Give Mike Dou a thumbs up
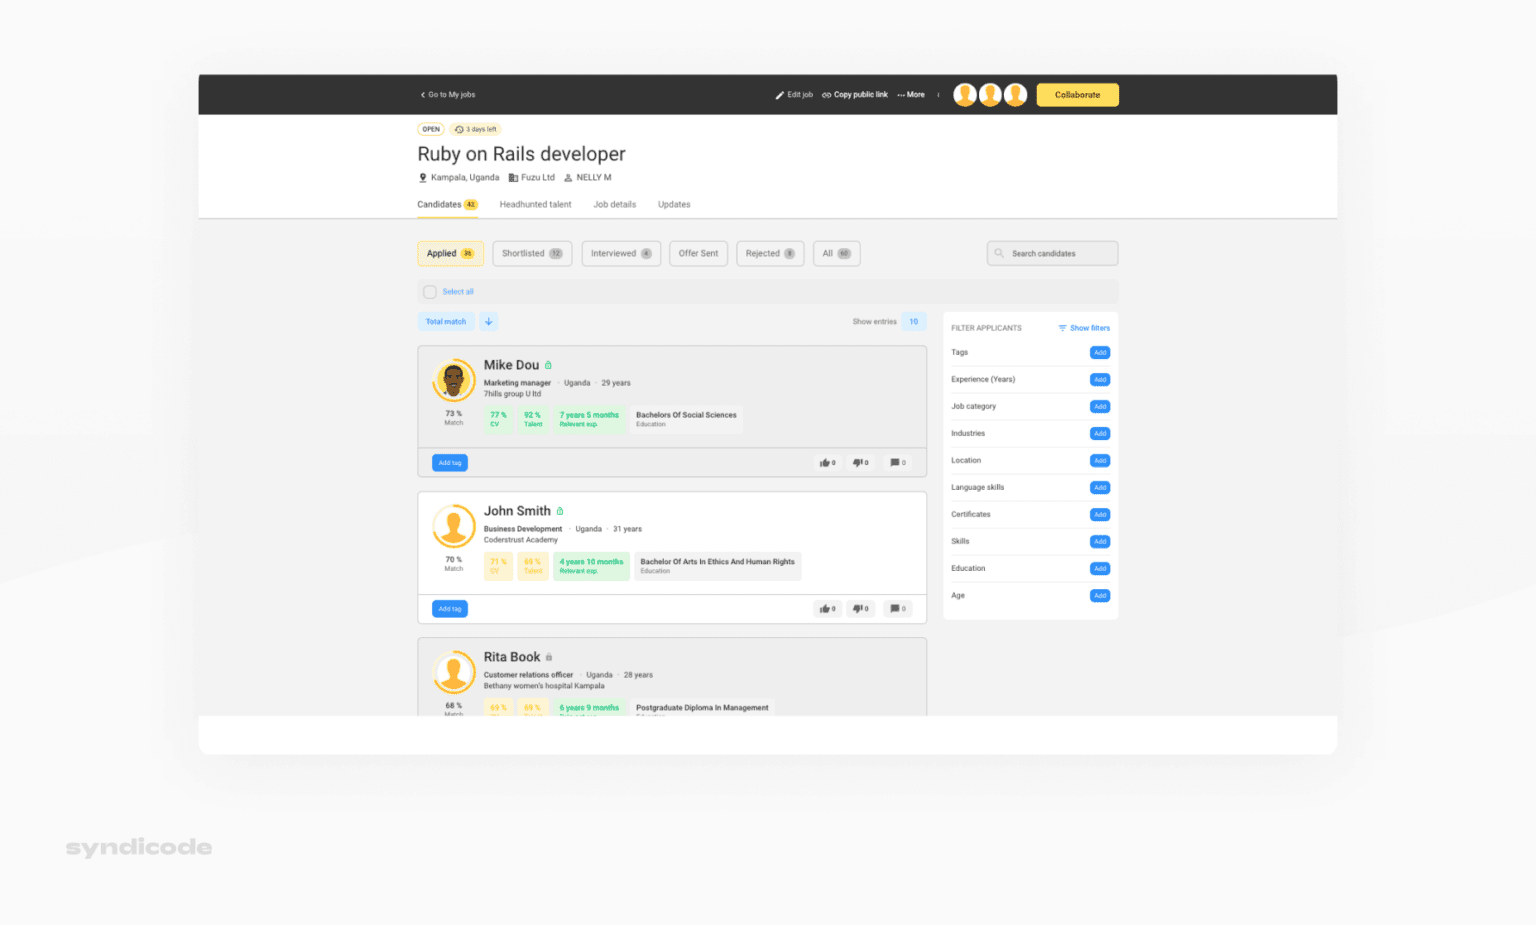The height and width of the screenshot is (925, 1536). click(x=826, y=462)
